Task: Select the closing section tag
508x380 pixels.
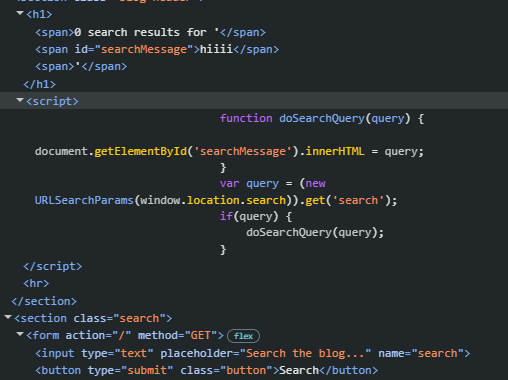Action: pyautogui.click(x=44, y=301)
